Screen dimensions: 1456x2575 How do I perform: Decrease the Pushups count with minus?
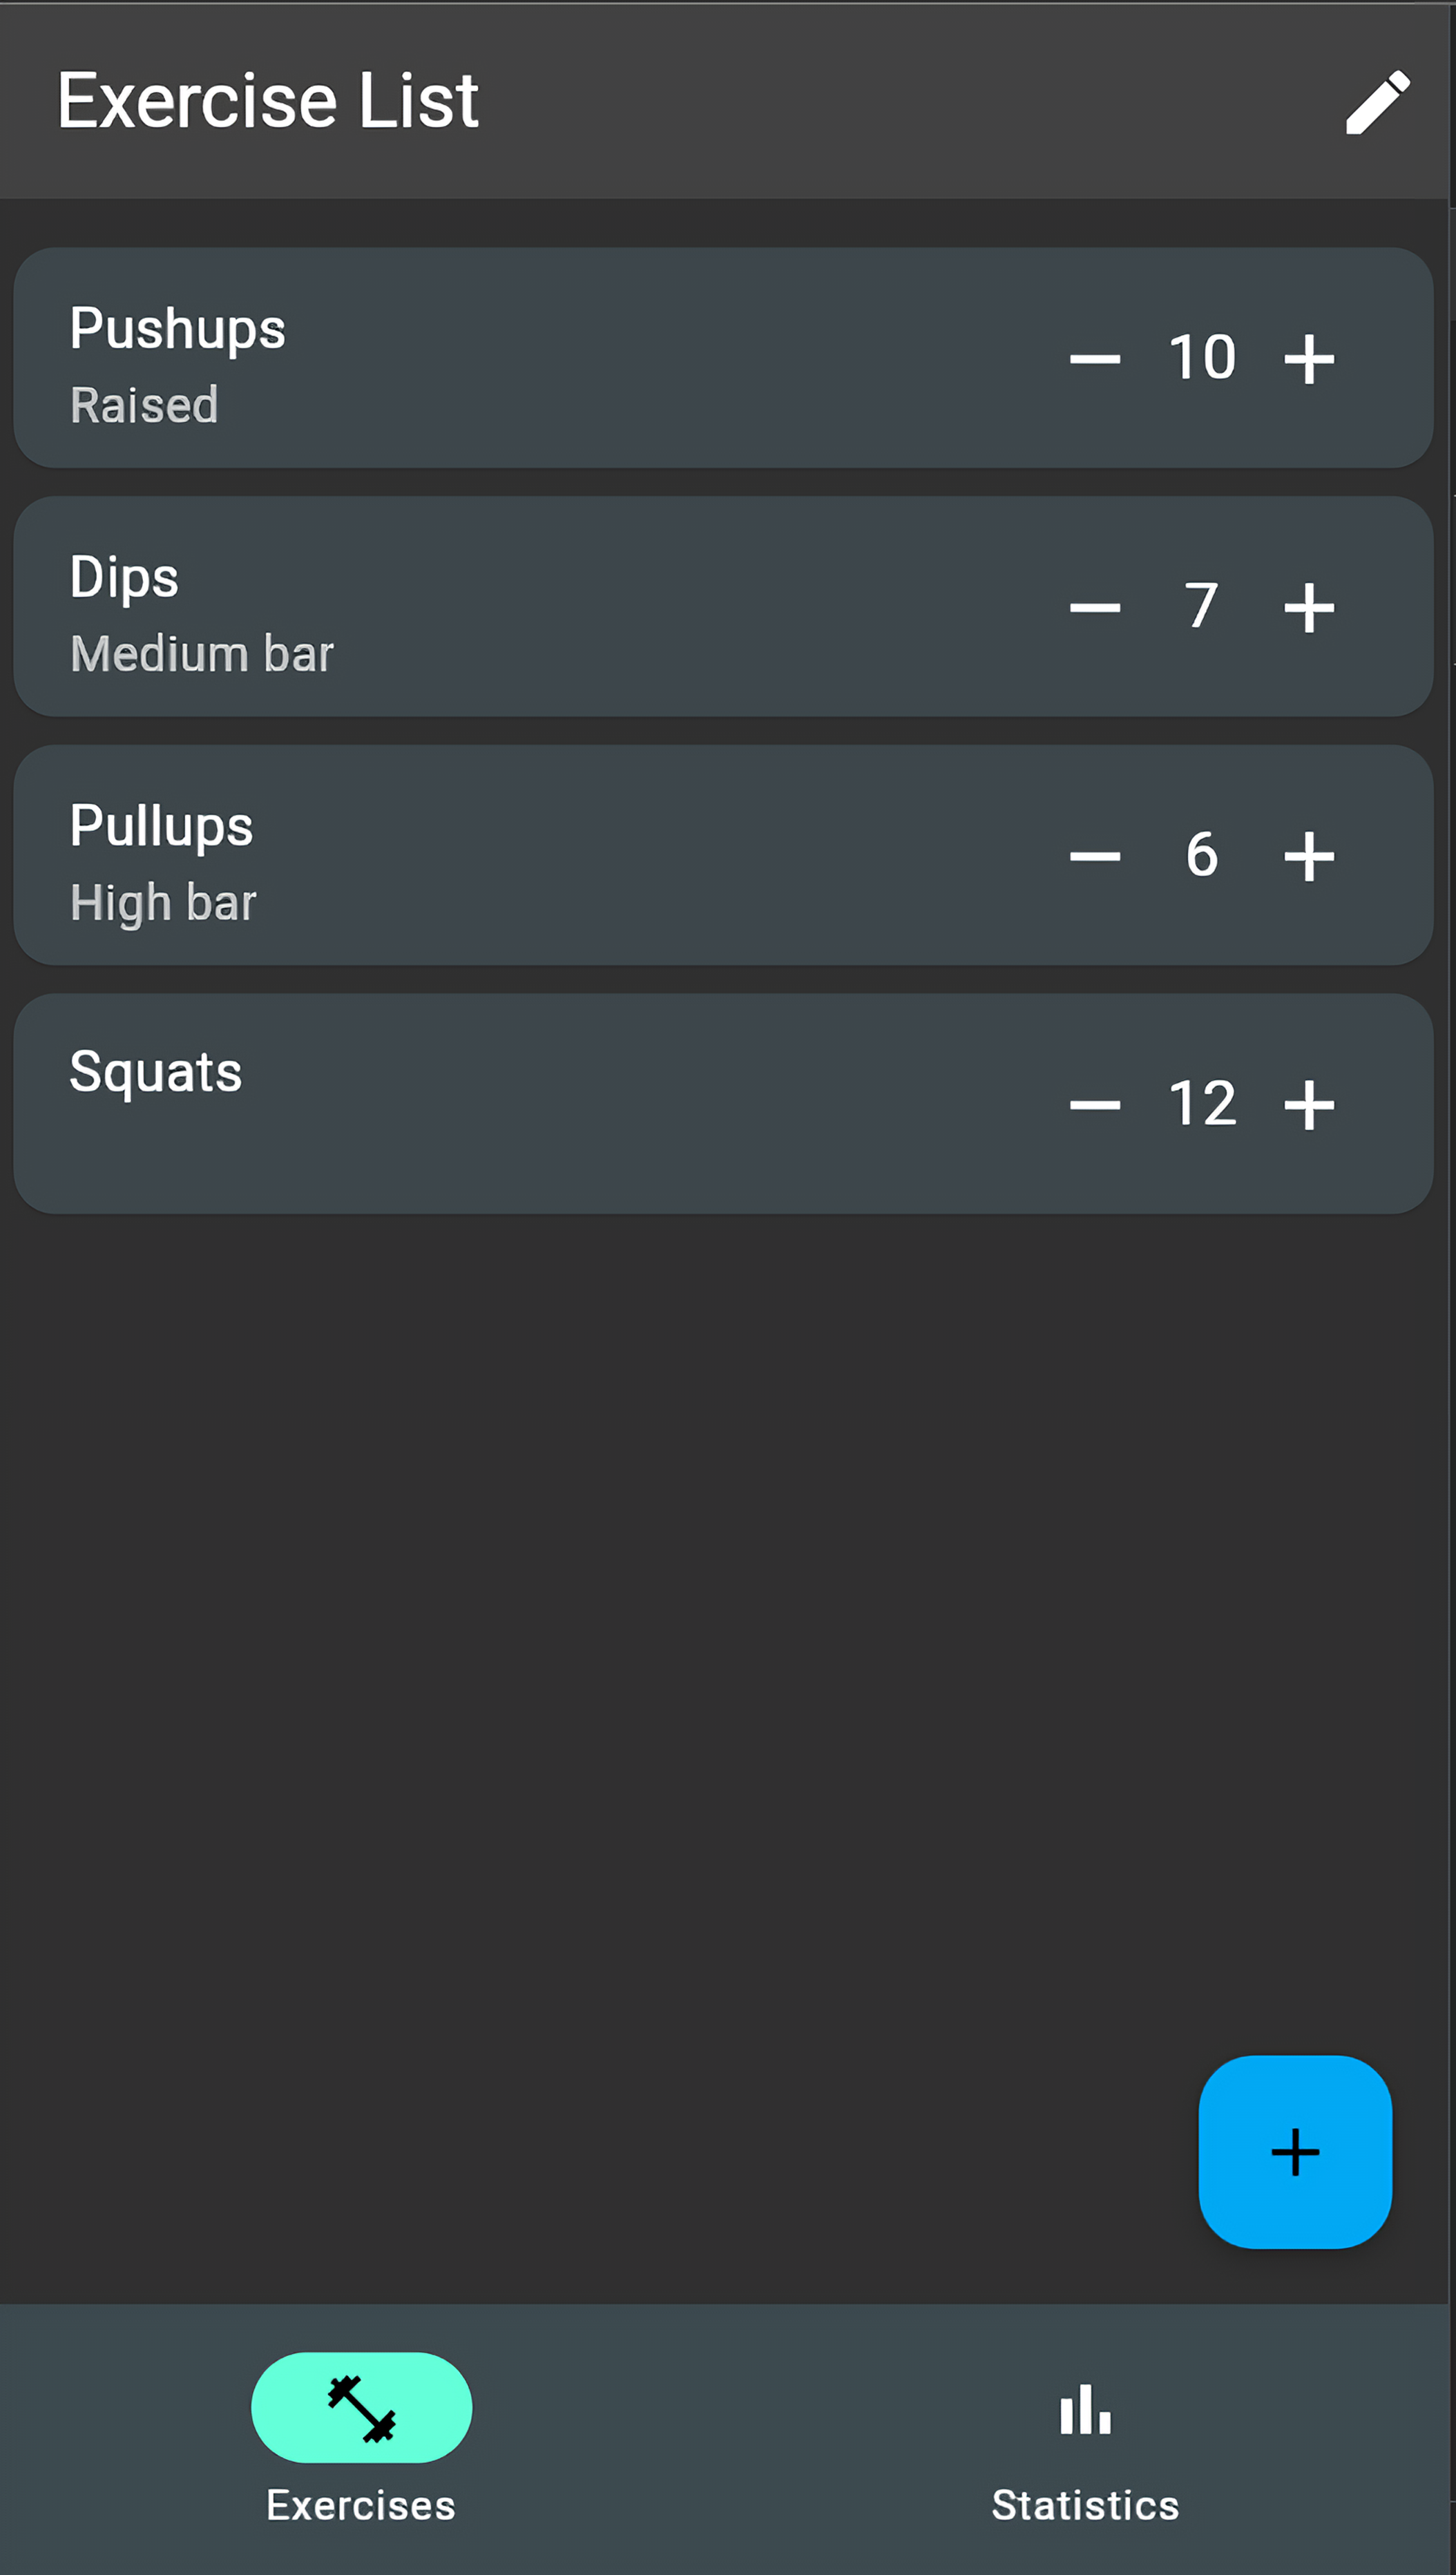click(1094, 358)
